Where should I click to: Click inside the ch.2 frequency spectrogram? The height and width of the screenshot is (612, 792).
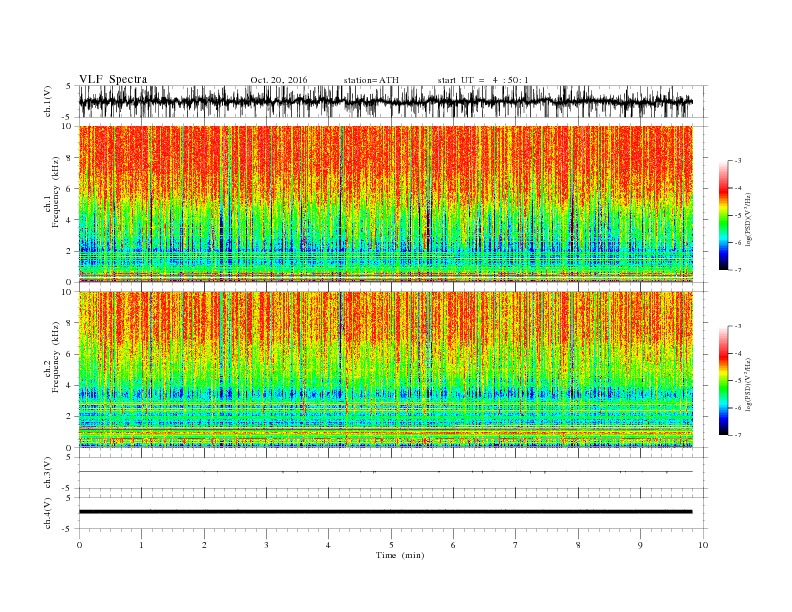[x=386, y=370]
